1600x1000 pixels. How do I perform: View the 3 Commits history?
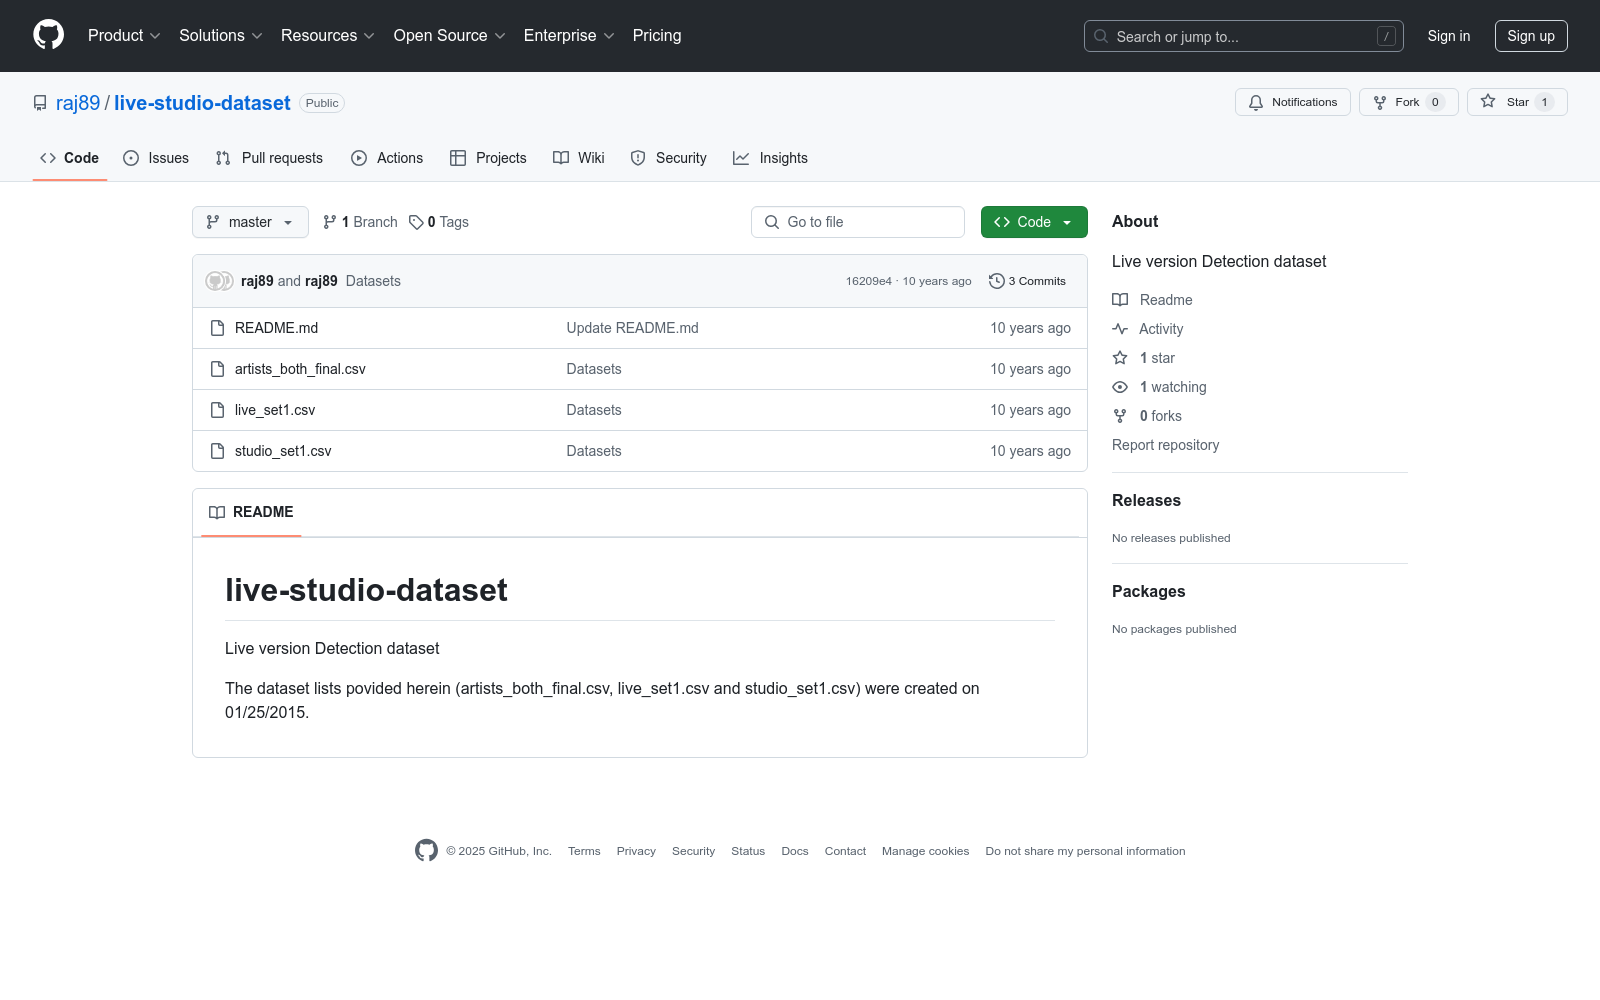pos(1027,281)
